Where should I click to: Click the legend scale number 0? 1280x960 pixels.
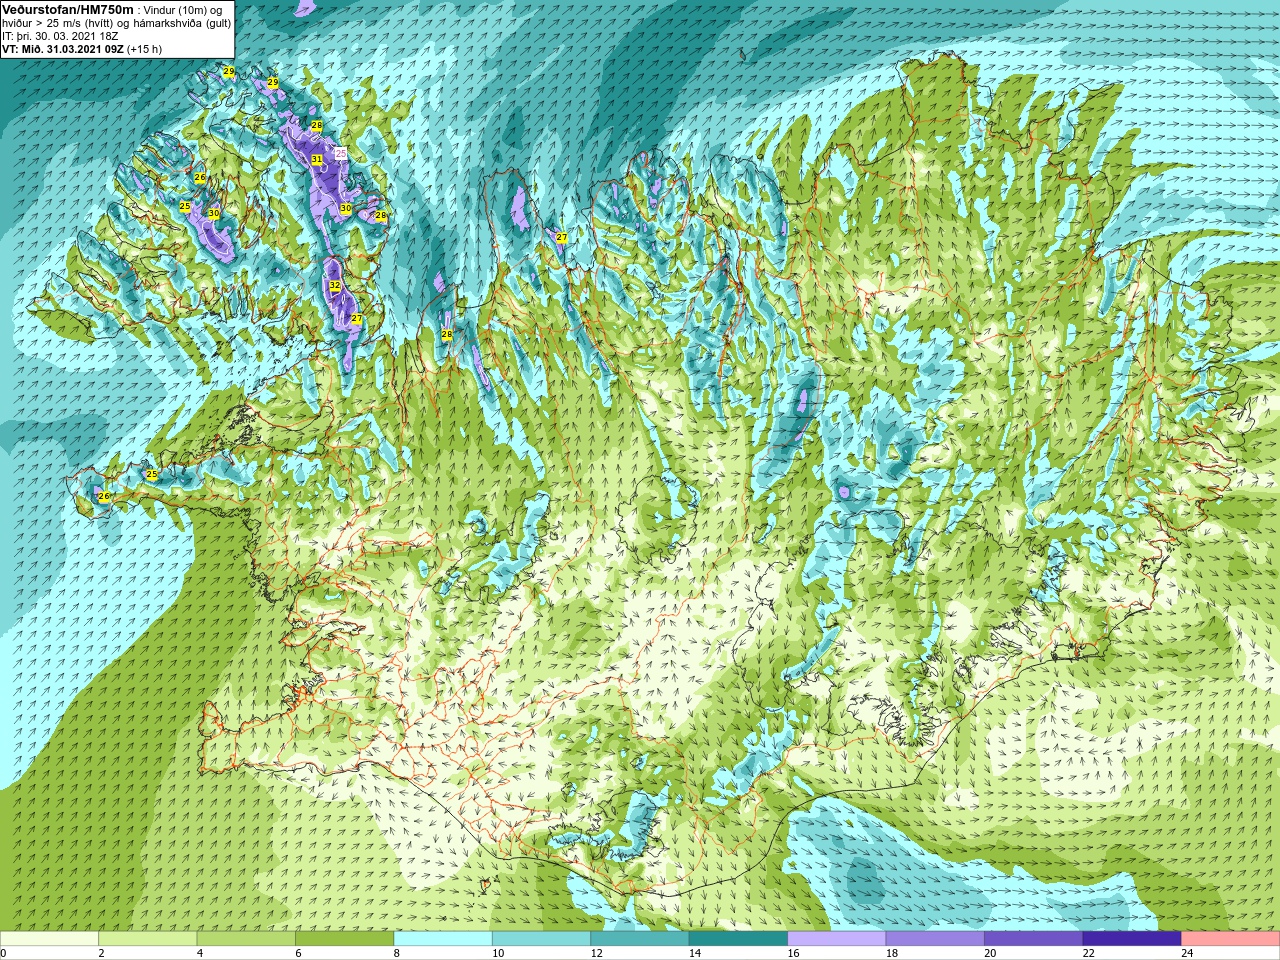pyautogui.click(x=3, y=954)
